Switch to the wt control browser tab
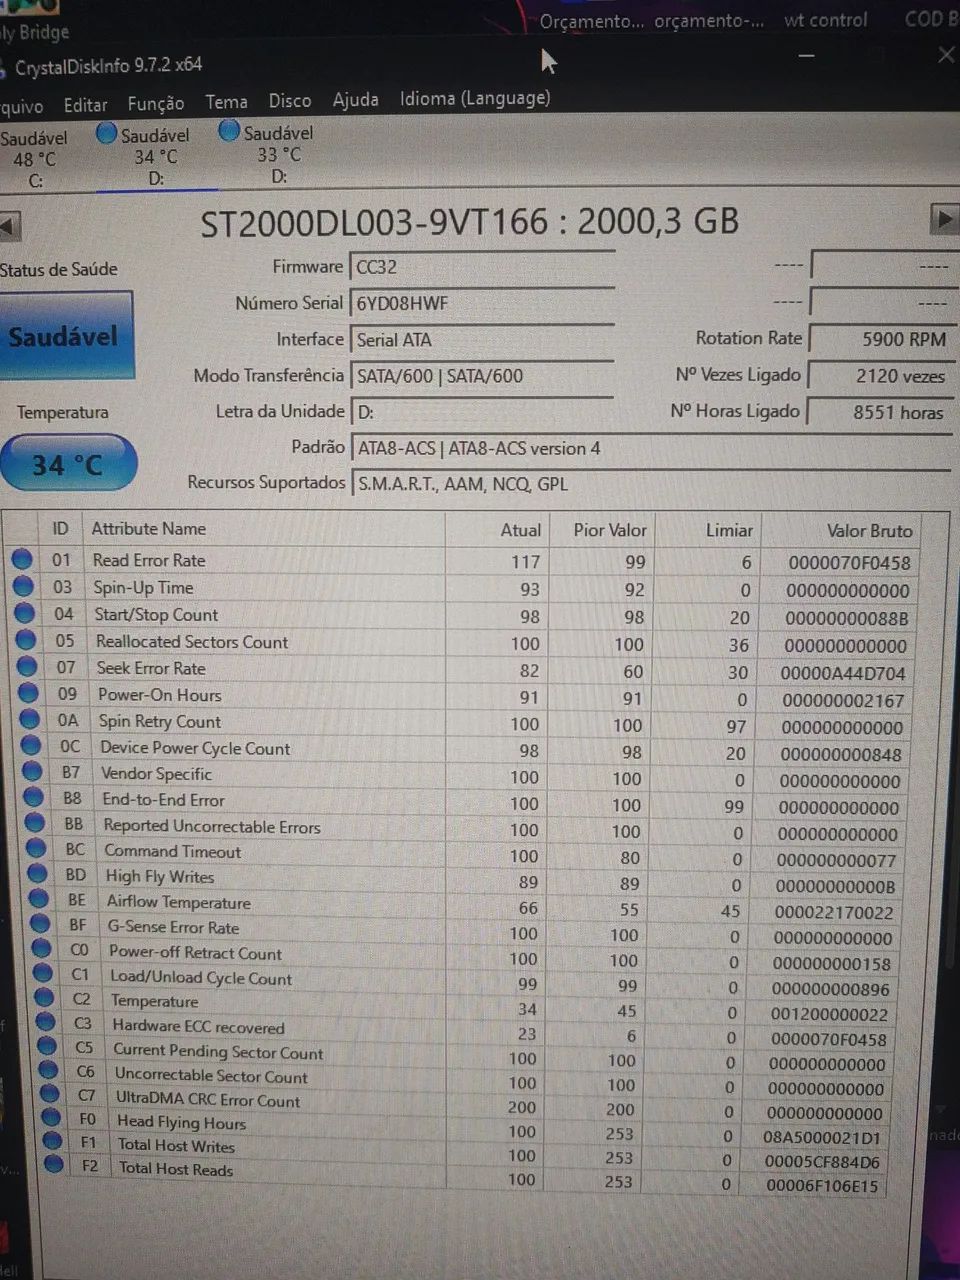Image resolution: width=960 pixels, height=1280 pixels. (826, 20)
